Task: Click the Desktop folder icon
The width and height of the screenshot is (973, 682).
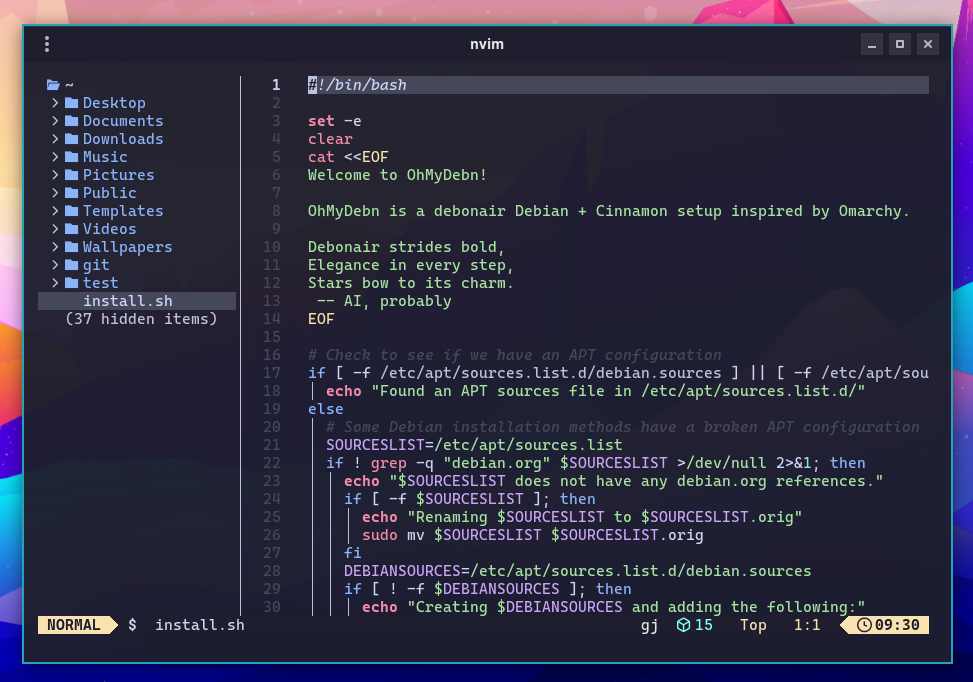Action: pyautogui.click(x=72, y=102)
